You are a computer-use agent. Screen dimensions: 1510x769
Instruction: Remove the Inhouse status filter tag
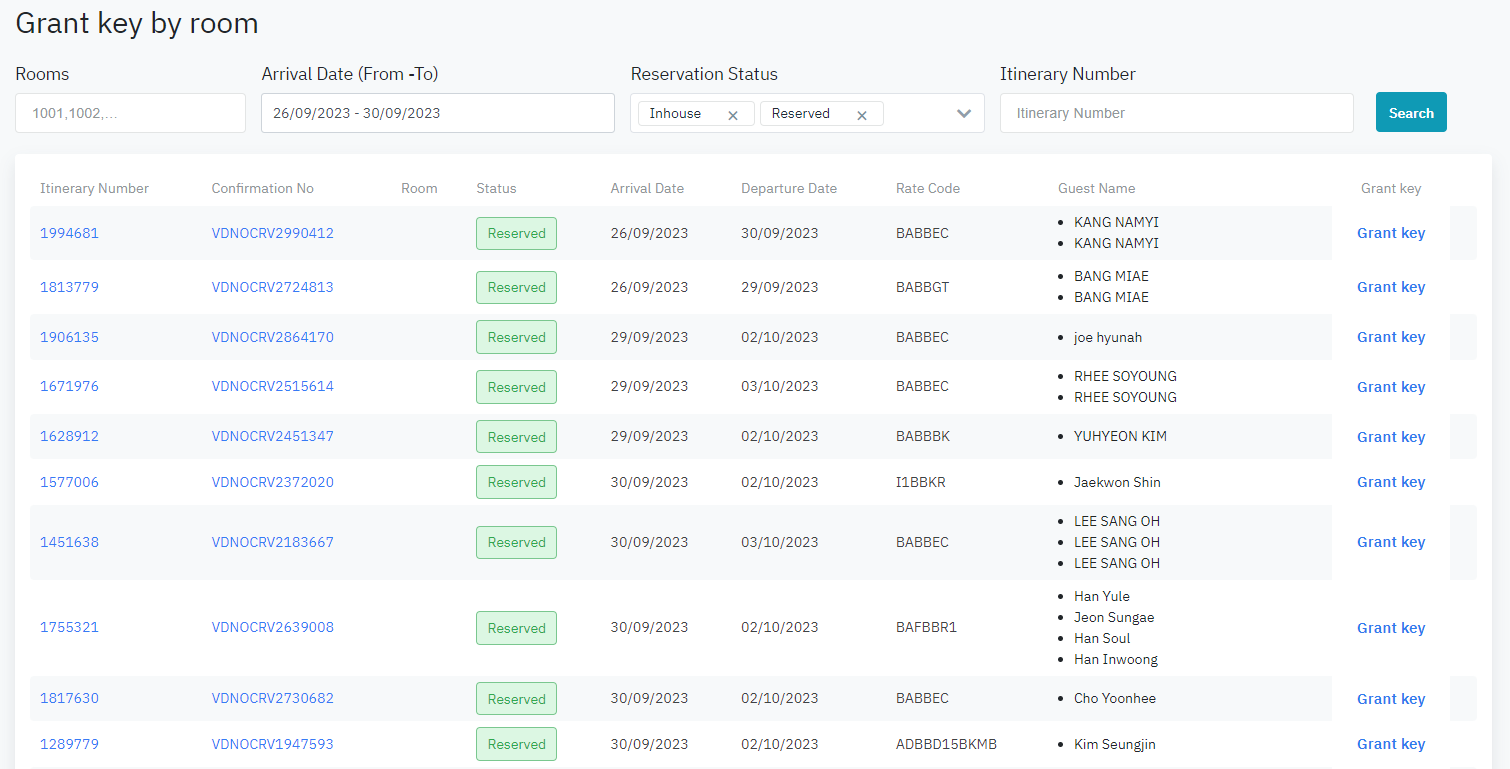pos(733,115)
